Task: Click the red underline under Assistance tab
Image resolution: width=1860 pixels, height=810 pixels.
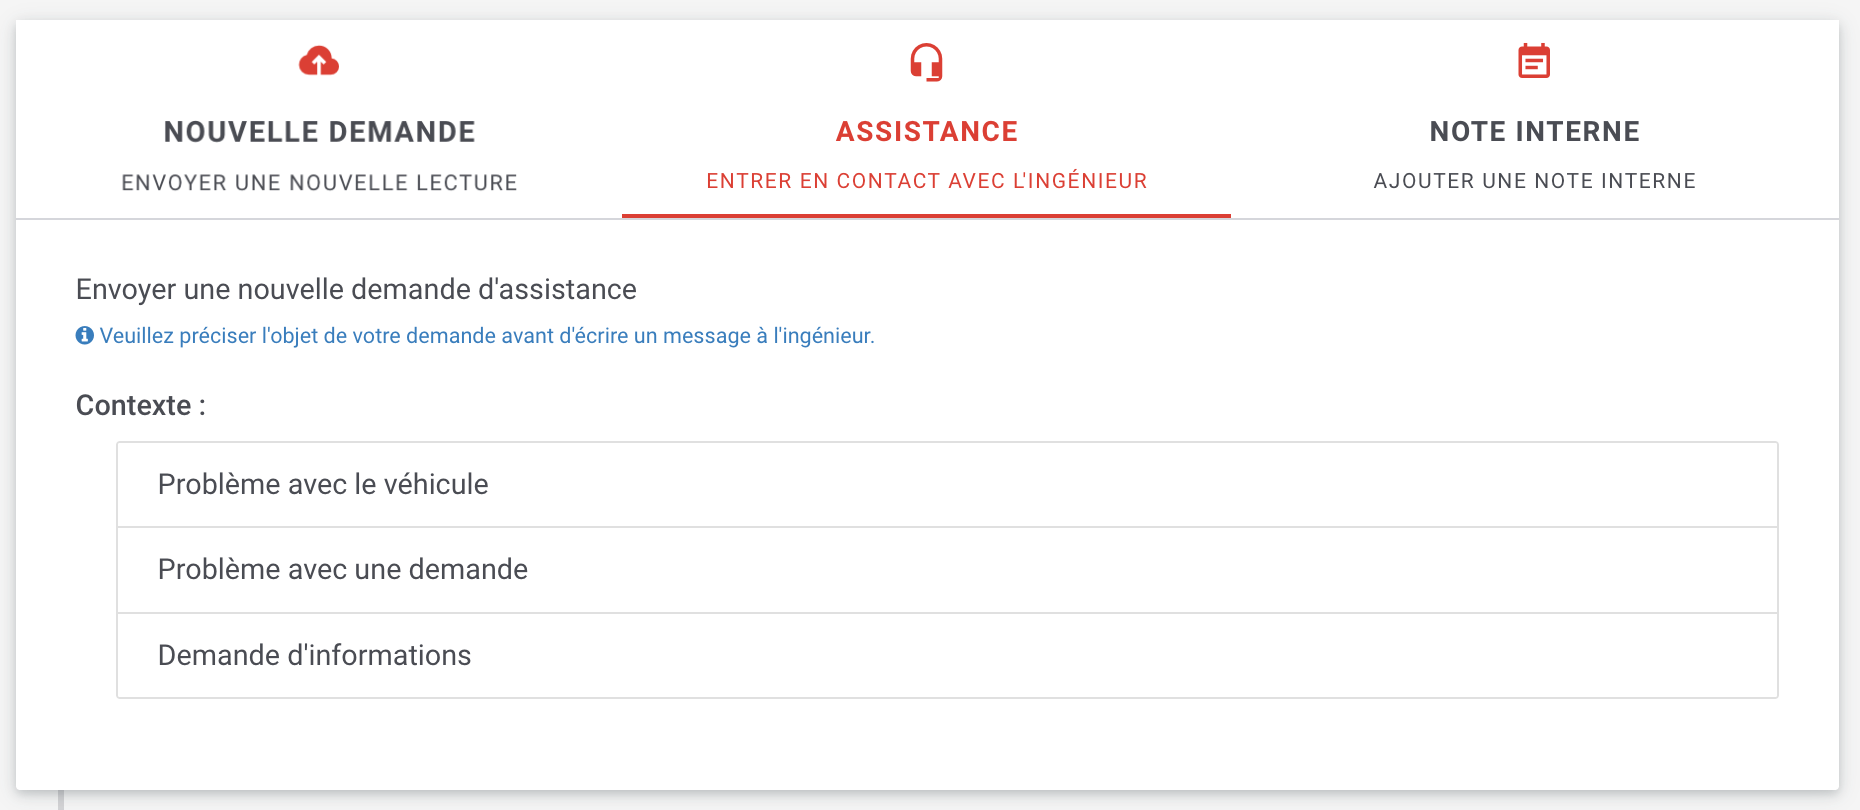Action: pyautogui.click(x=926, y=215)
